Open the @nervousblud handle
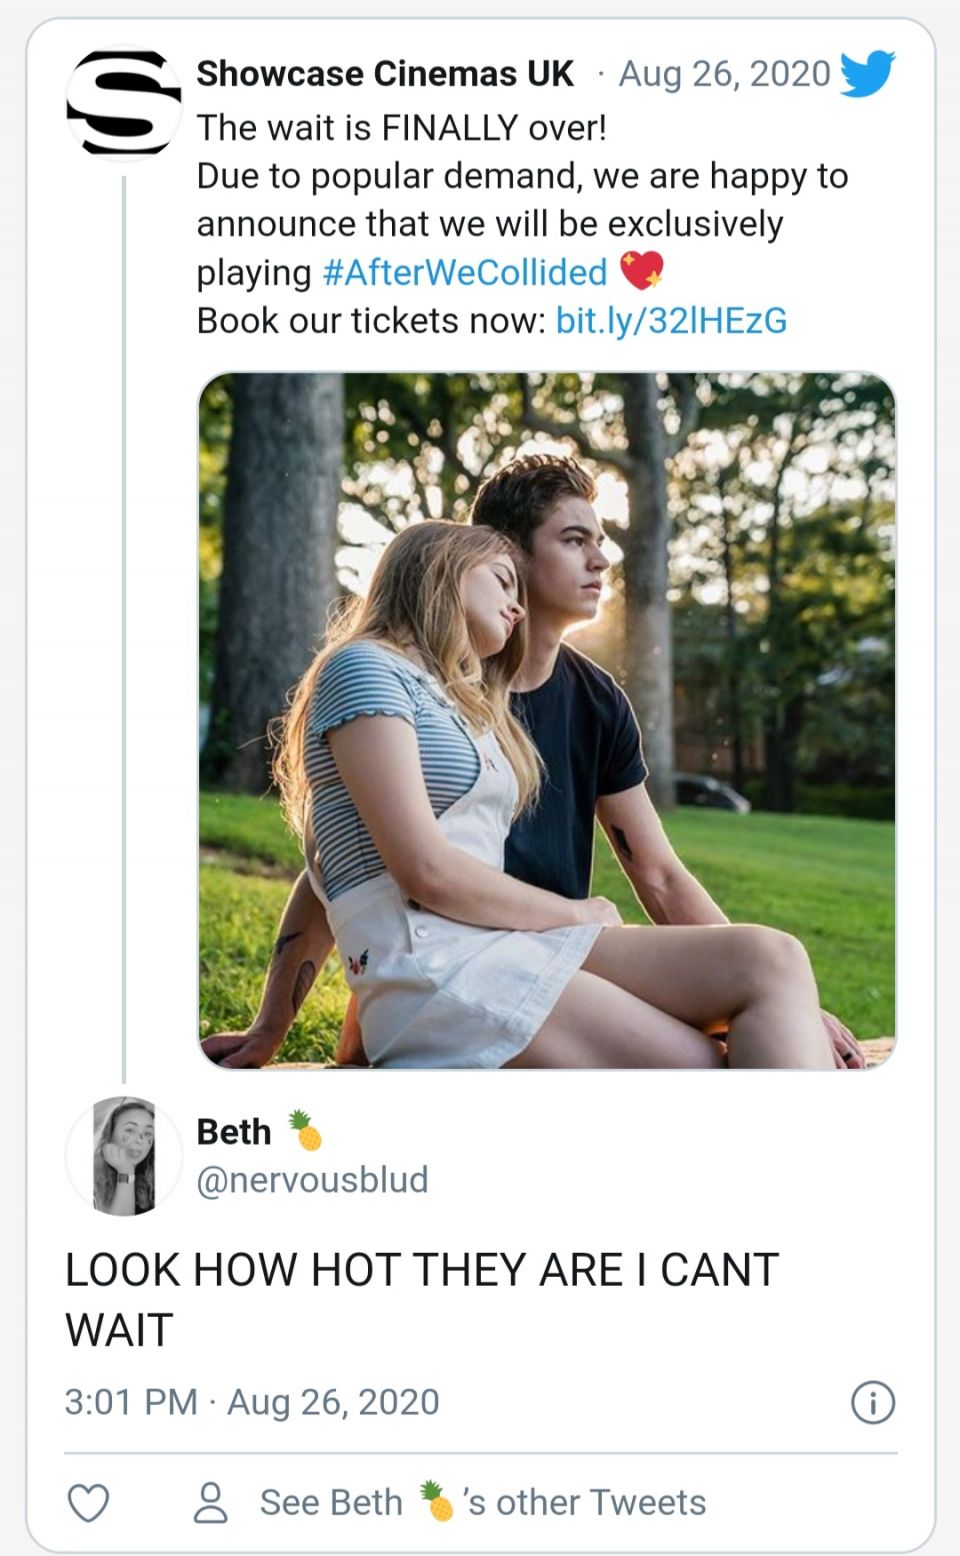 [312, 1180]
